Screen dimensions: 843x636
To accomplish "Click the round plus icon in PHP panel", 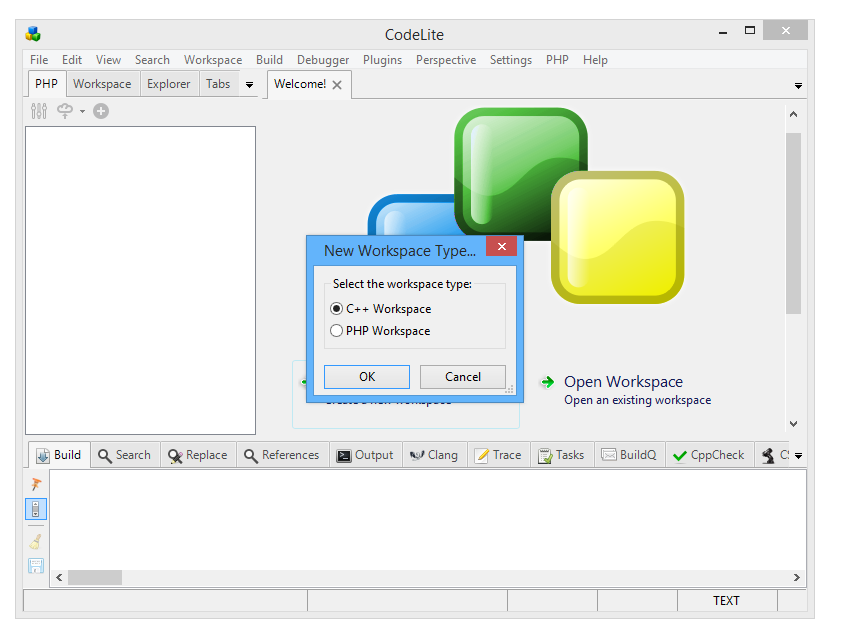I will 101,111.
